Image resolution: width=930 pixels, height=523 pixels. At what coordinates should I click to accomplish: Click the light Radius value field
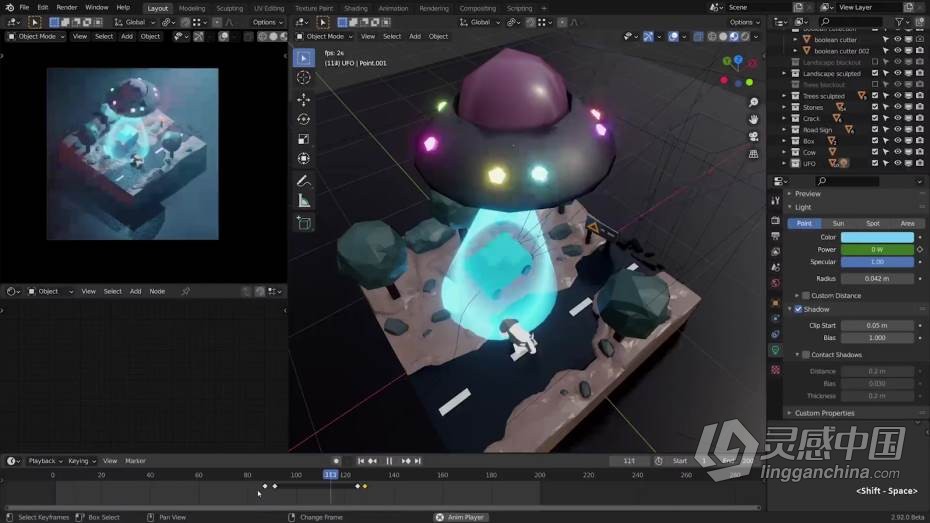877,278
